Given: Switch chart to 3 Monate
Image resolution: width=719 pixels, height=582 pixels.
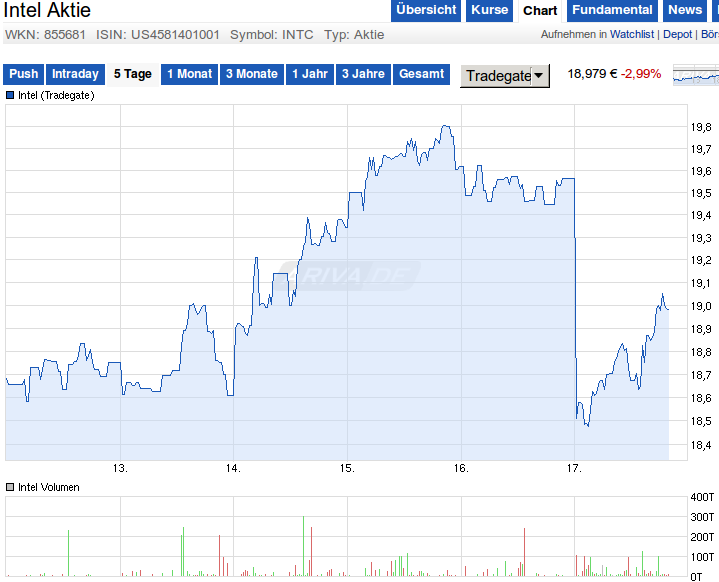Looking at the screenshot, I should click(252, 74).
